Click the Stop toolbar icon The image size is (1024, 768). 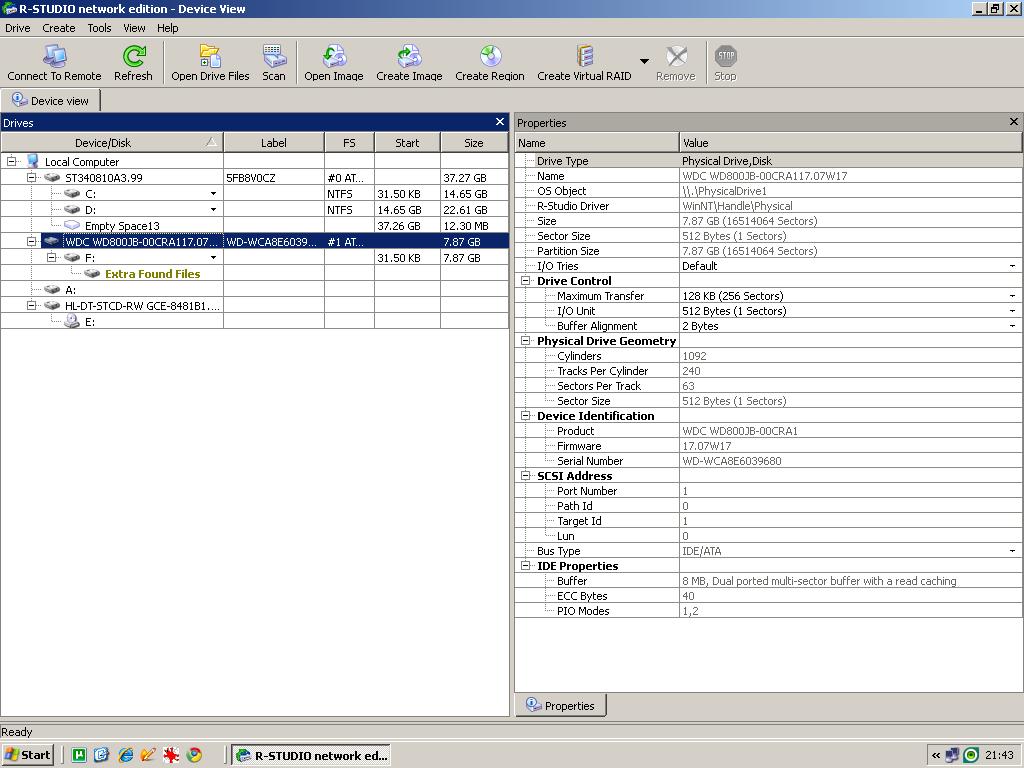tap(725, 63)
